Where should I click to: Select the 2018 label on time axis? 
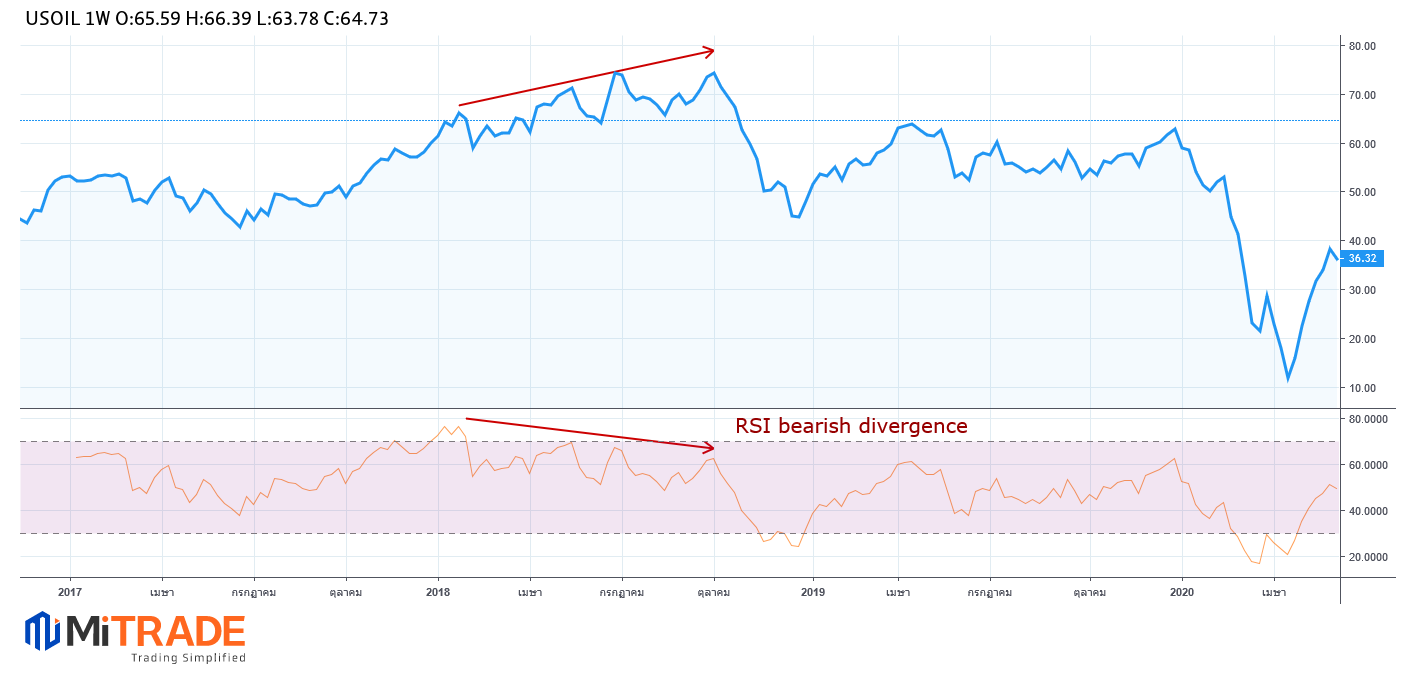click(438, 593)
